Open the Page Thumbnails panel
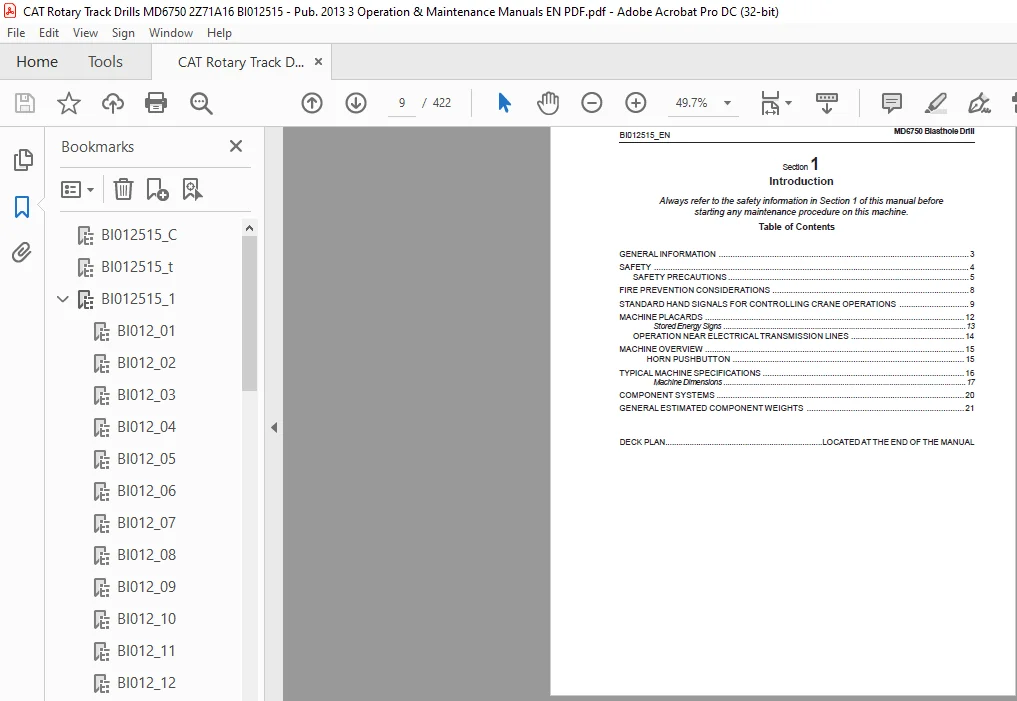The height and width of the screenshot is (701, 1017). click(x=23, y=160)
